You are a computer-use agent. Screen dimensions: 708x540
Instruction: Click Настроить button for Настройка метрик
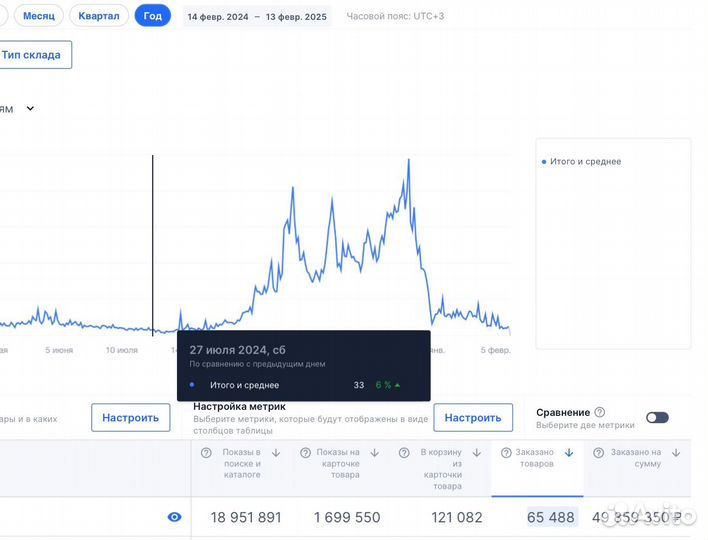(x=472, y=417)
